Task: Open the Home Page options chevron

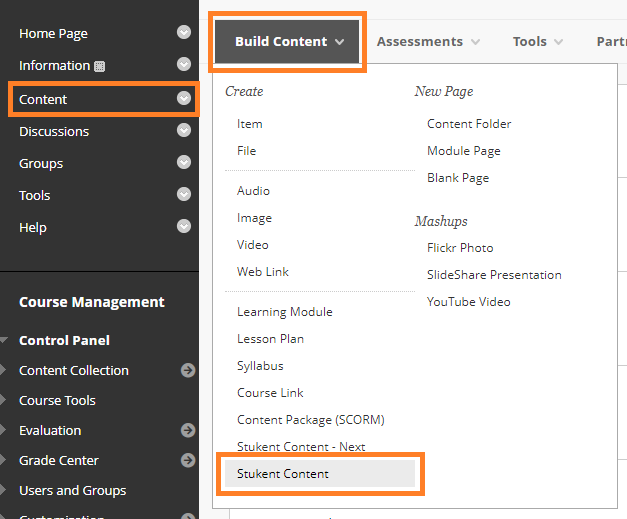Action: coord(184,32)
